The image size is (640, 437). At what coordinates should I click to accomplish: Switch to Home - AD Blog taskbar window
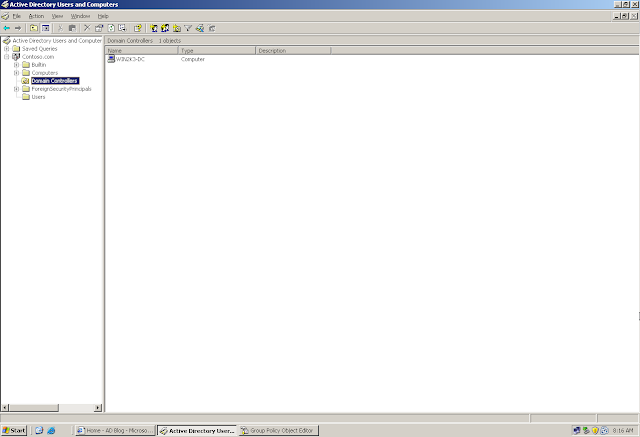coord(116,430)
